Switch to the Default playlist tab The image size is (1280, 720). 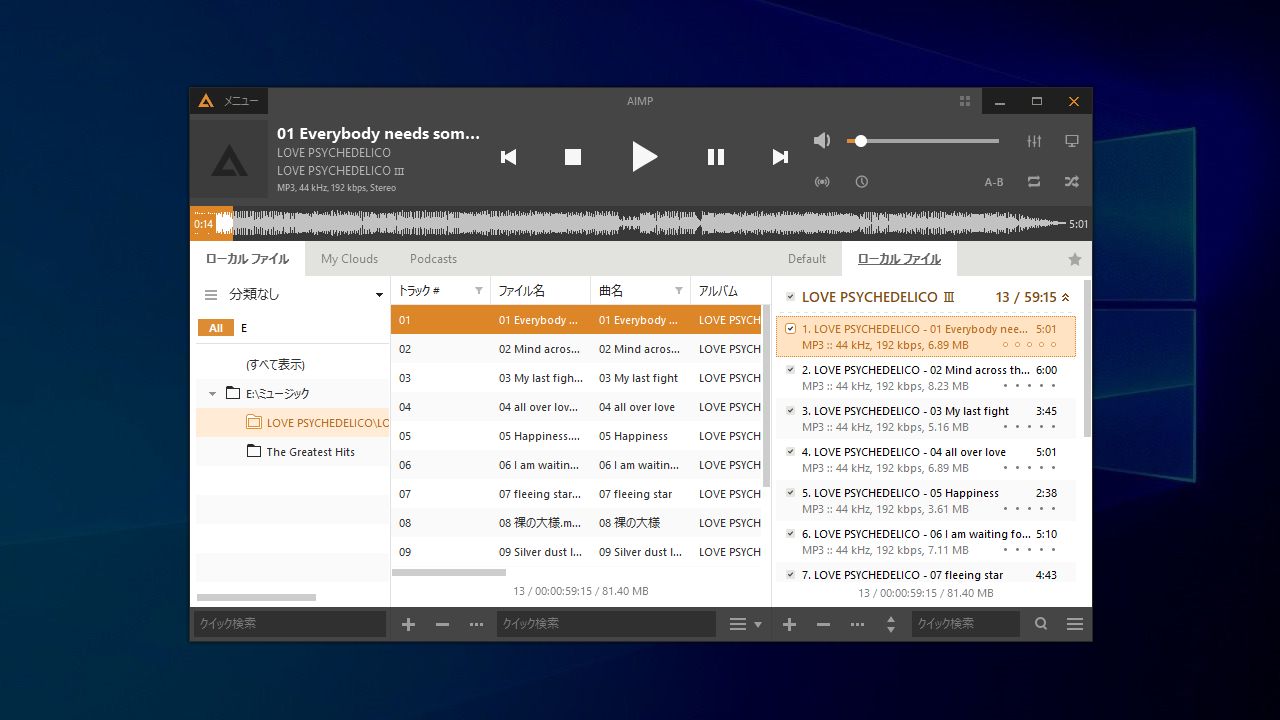click(806, 259)
